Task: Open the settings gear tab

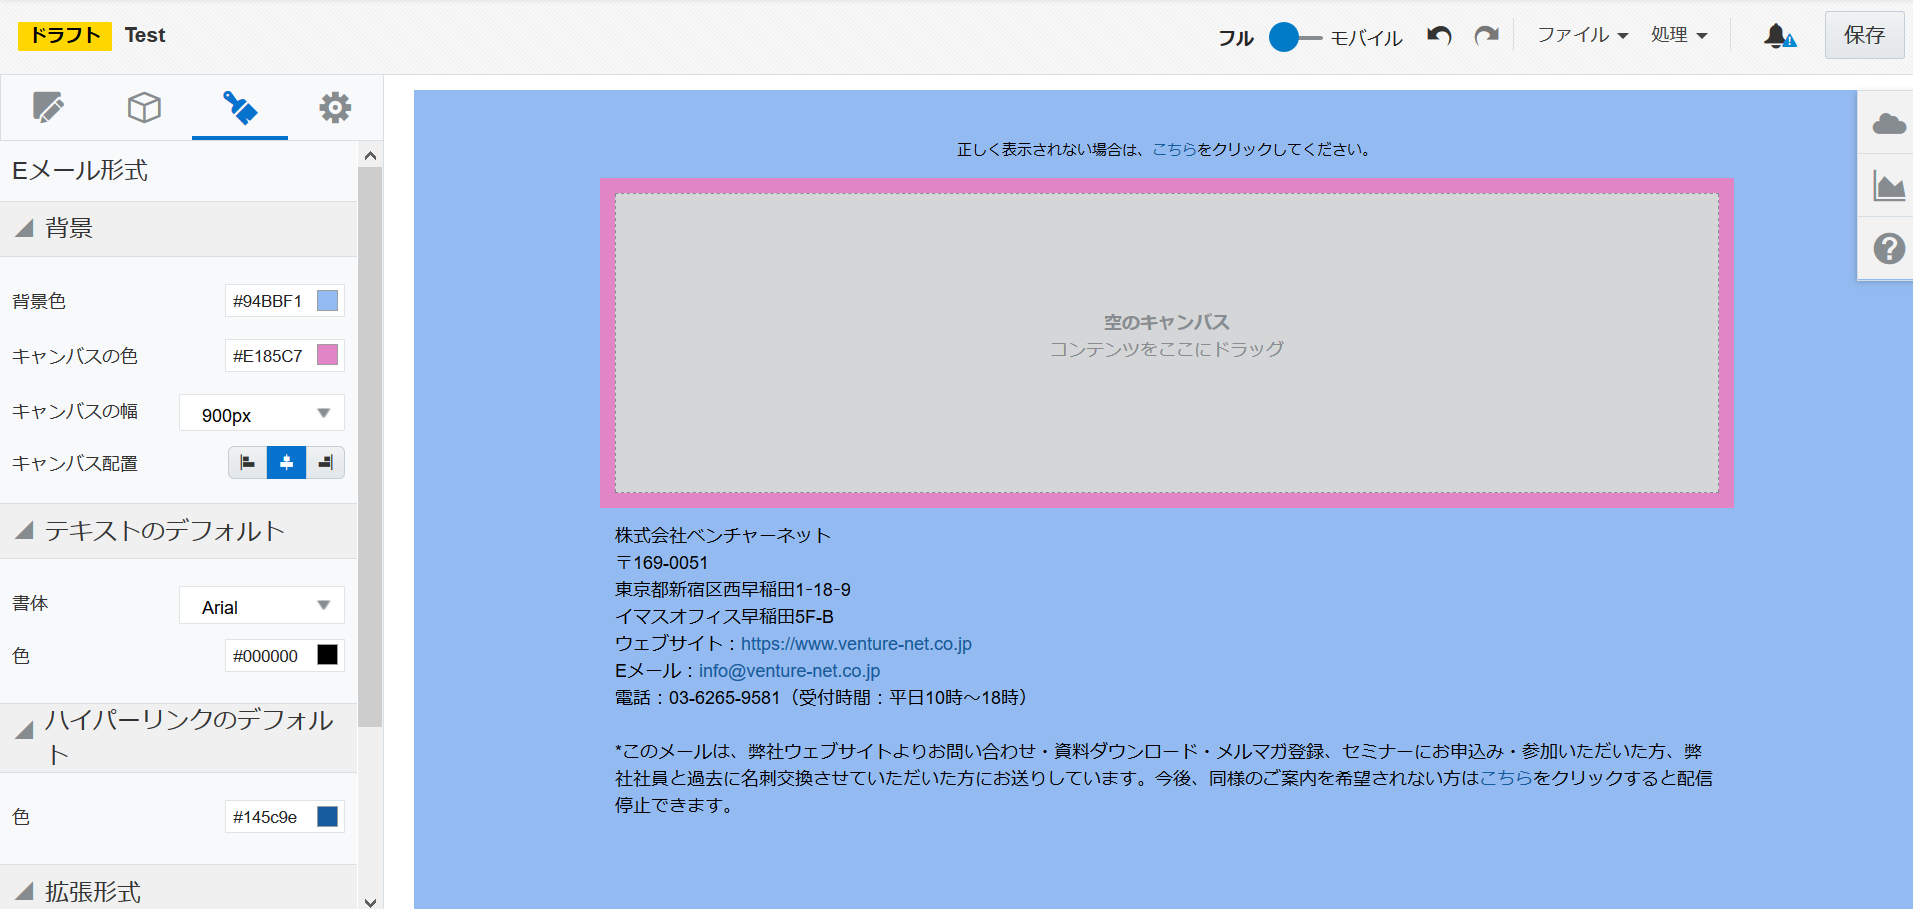Action: tap(335, 107)
